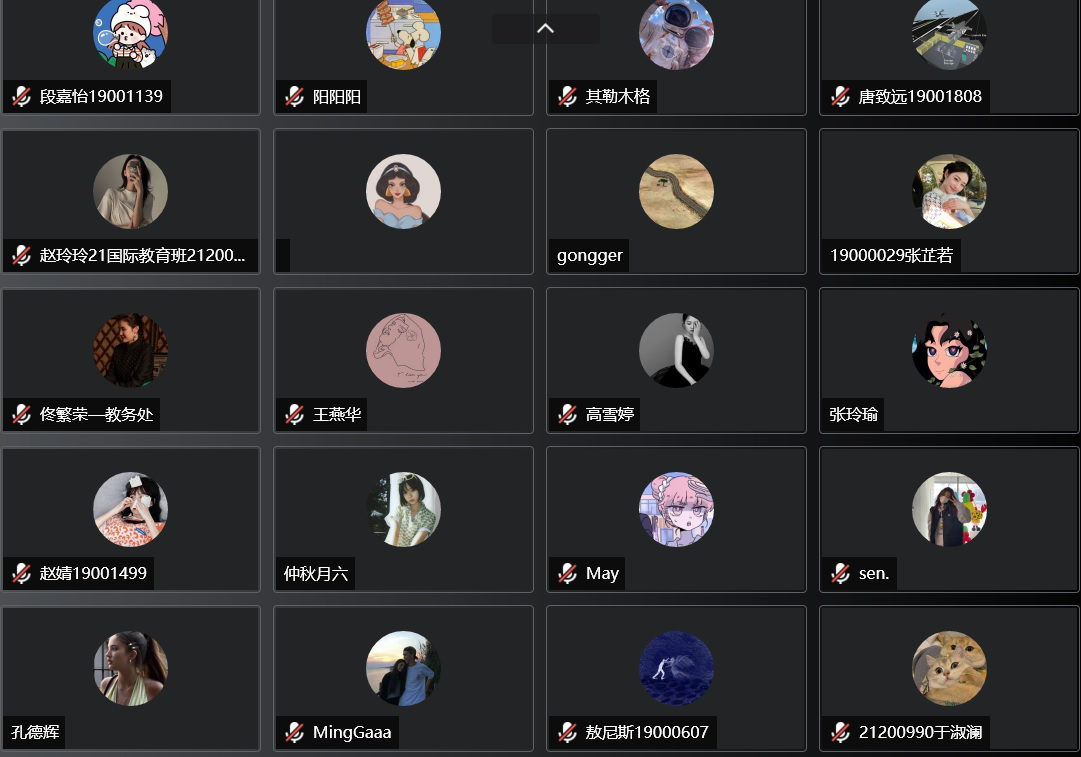The image size is (1081, 757).
Task: Click the 19000029张芷若 name label
Action: click(891, 256)
